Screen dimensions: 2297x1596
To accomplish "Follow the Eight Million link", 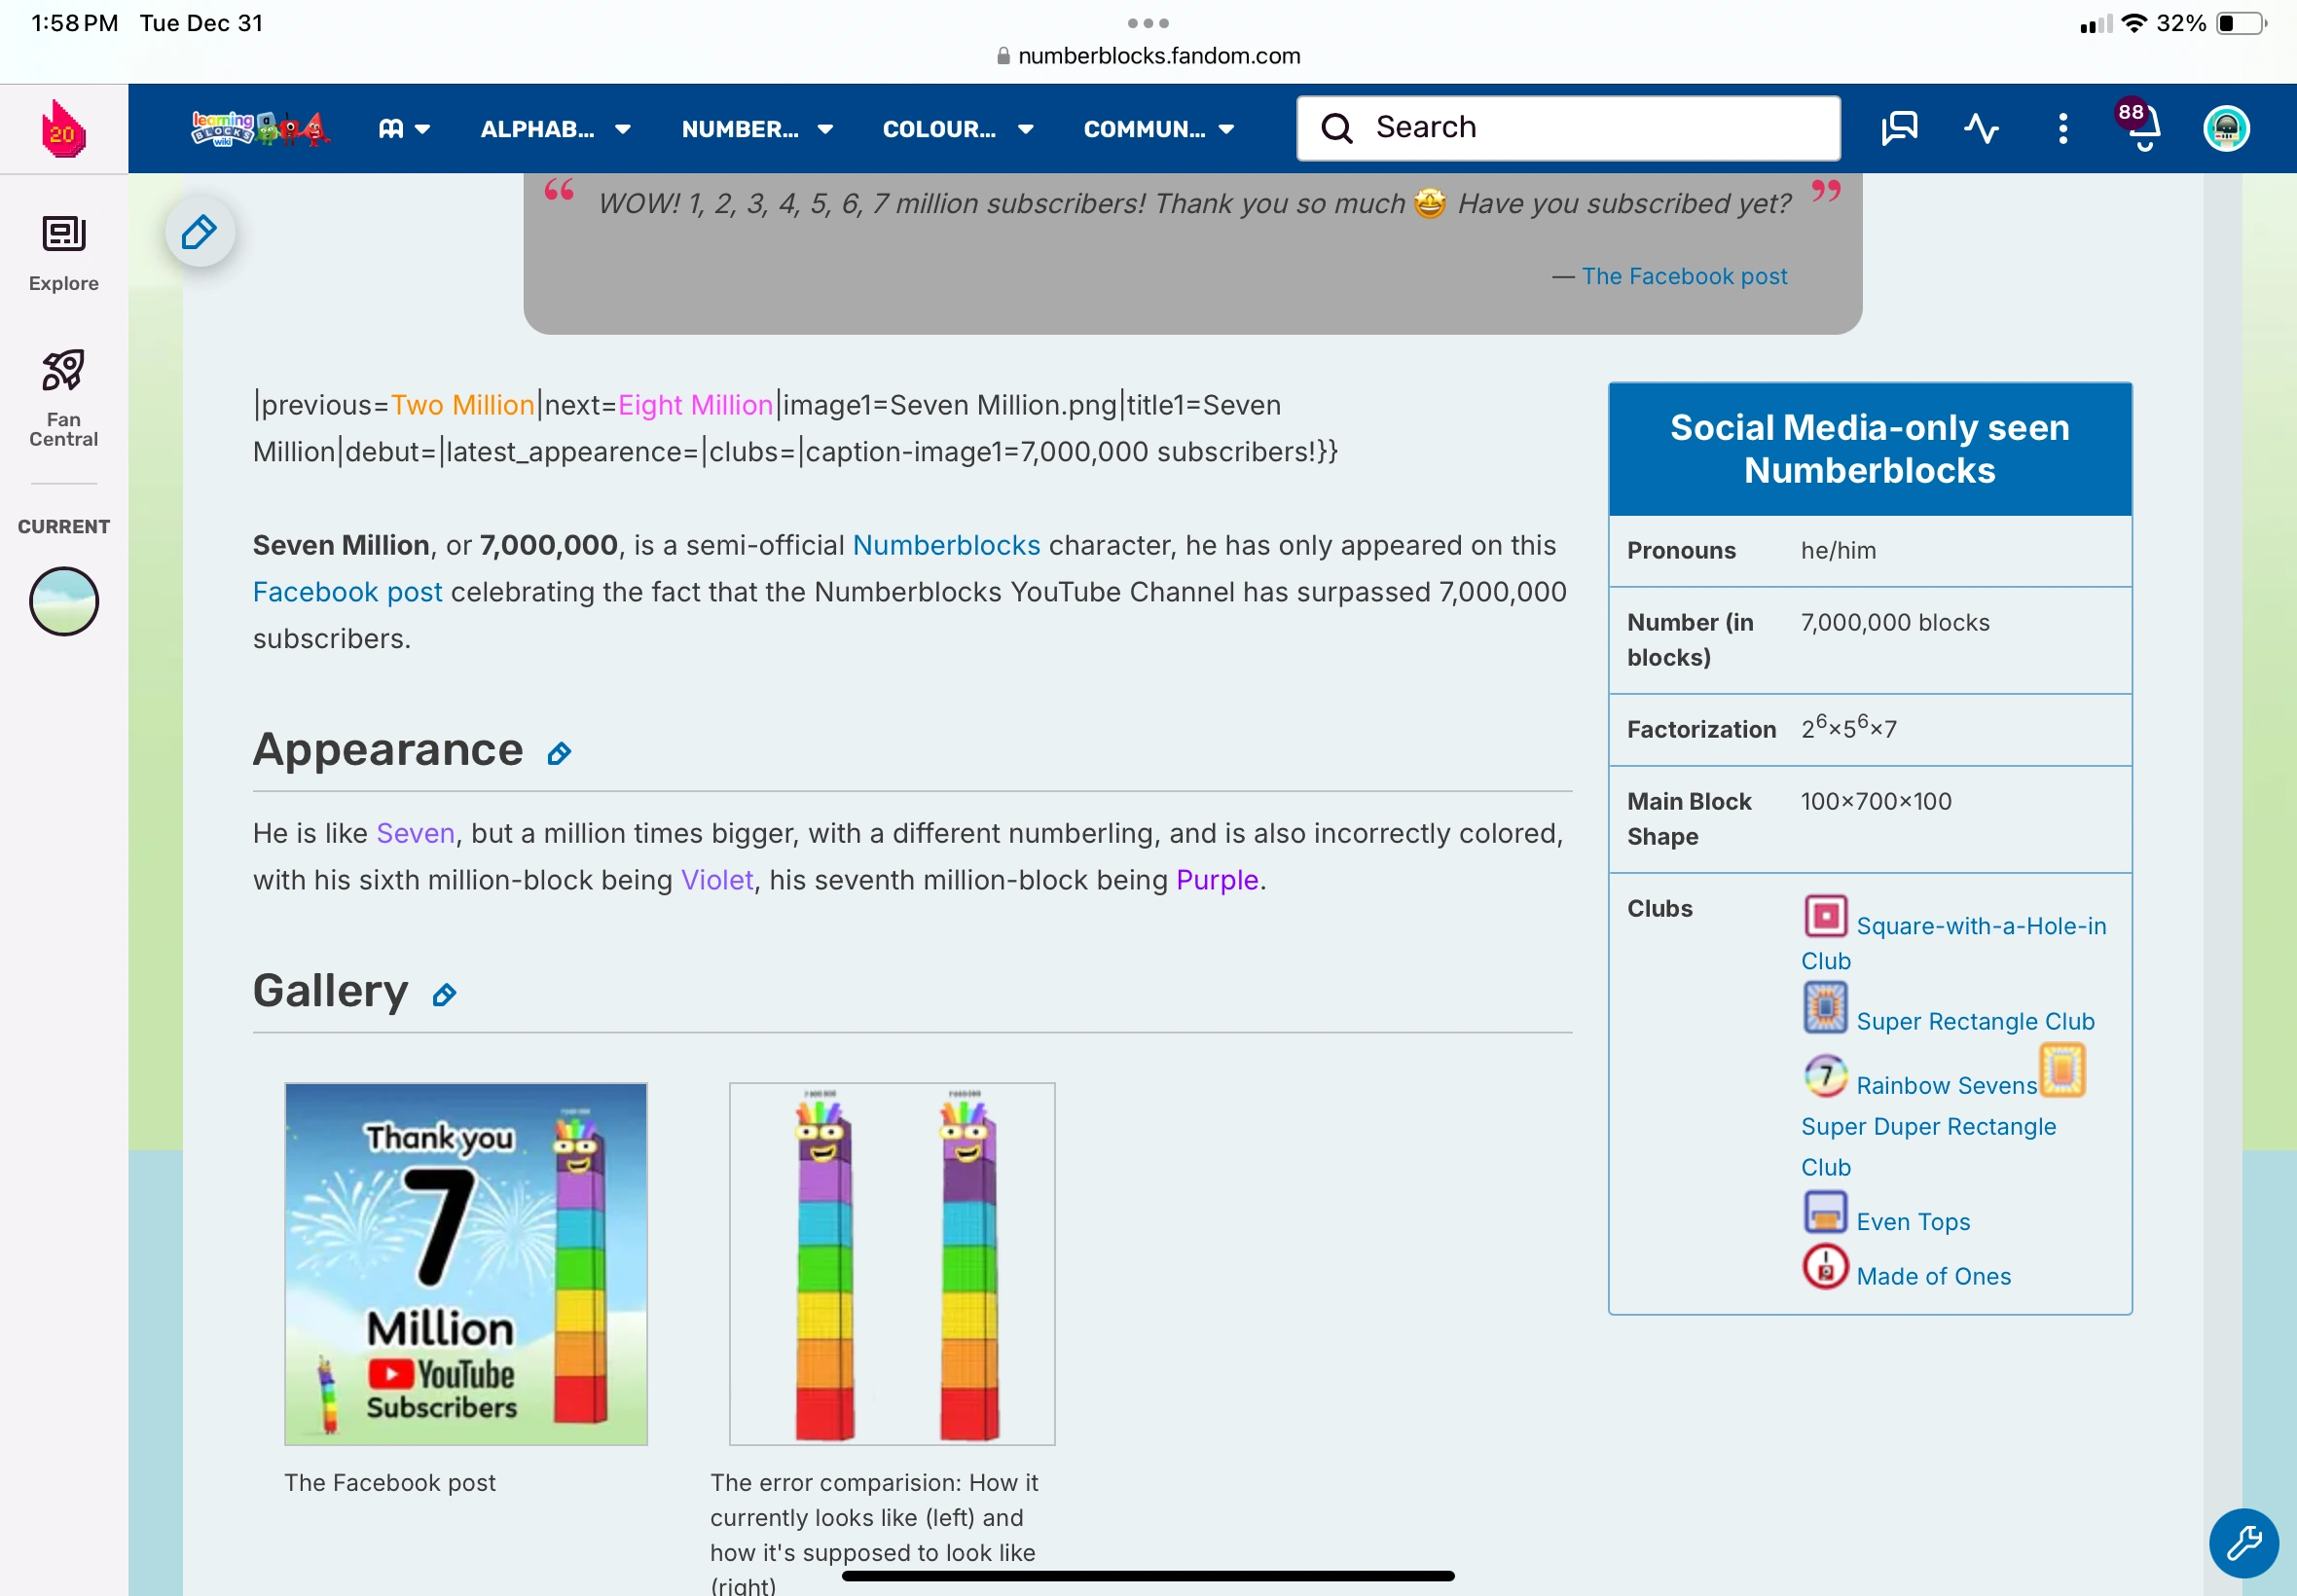I will pyautogui.click(x=695, y=405).
